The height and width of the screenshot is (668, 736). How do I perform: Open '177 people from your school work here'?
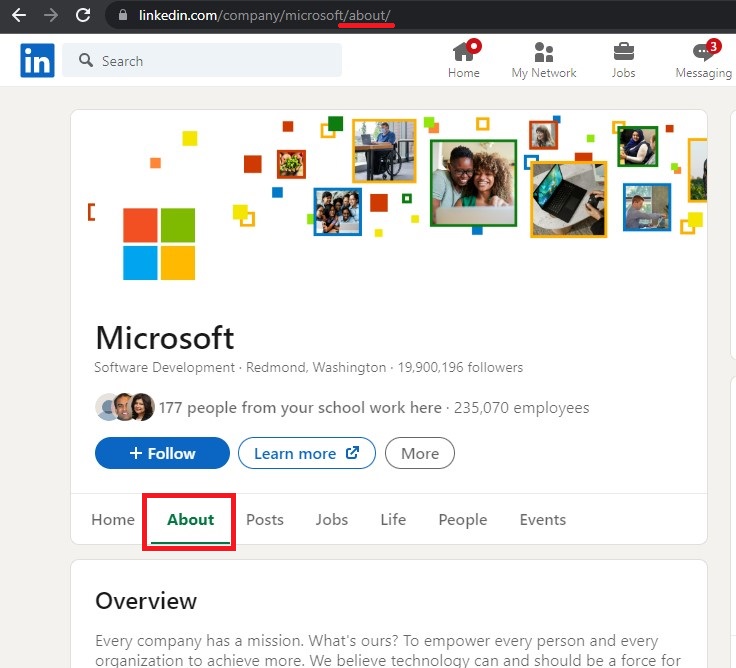click(300, 407)
